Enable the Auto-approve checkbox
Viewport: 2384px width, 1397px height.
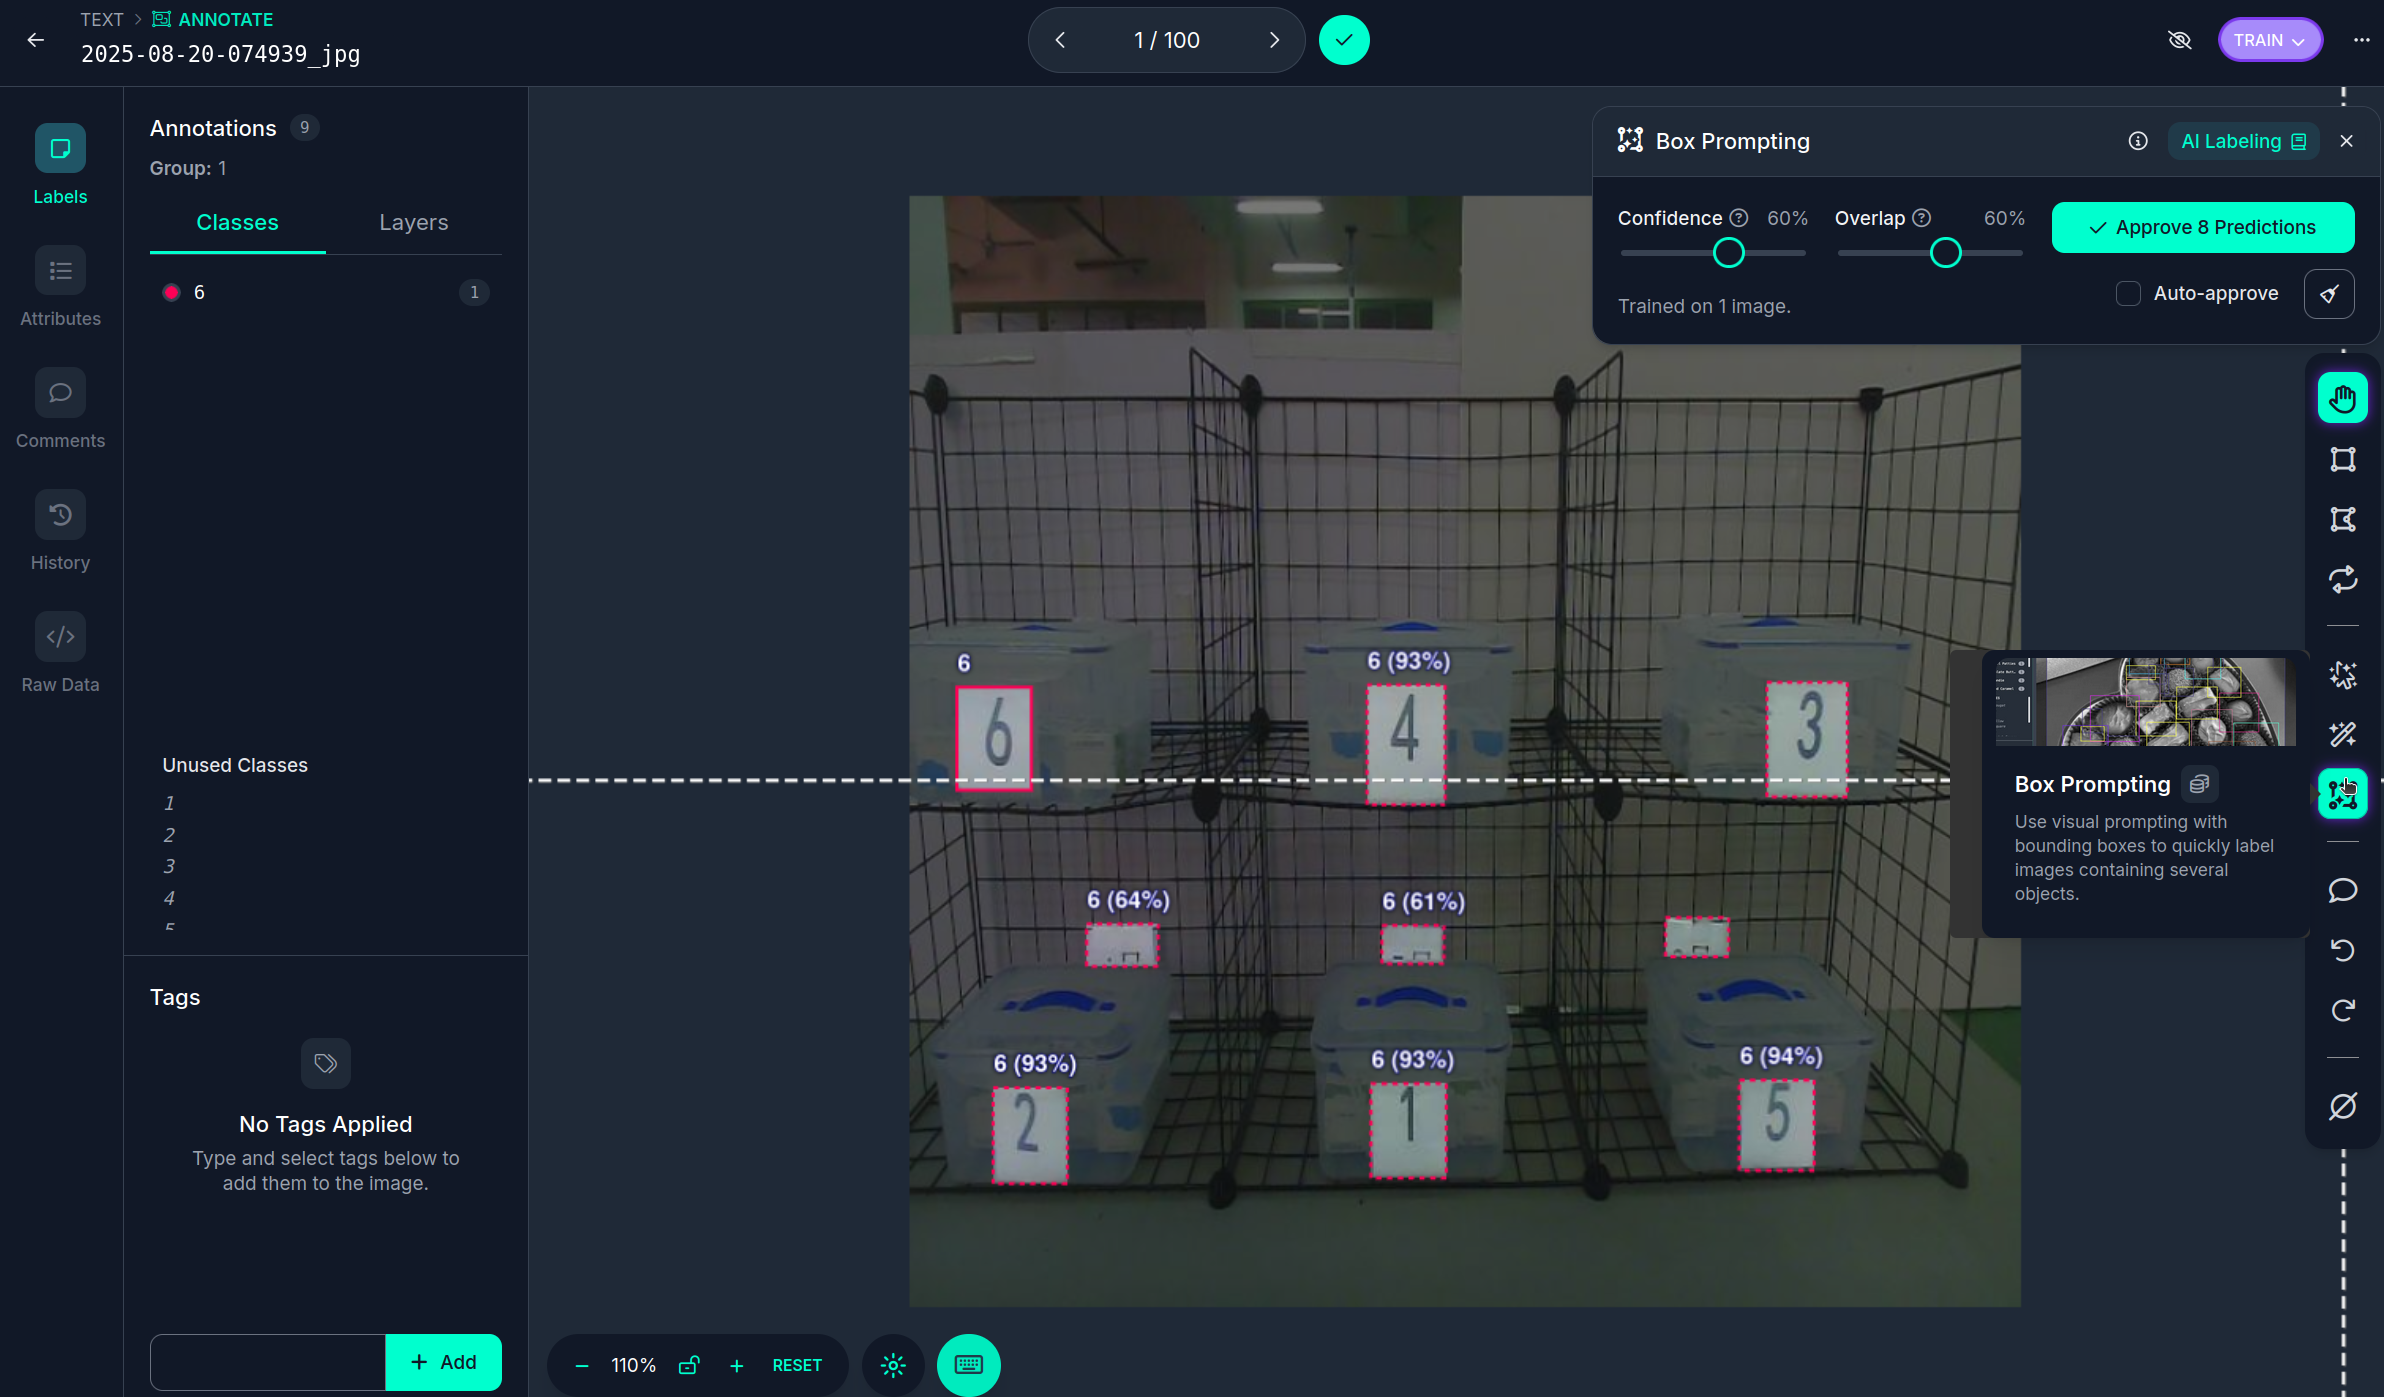[x=2128, y=293]
